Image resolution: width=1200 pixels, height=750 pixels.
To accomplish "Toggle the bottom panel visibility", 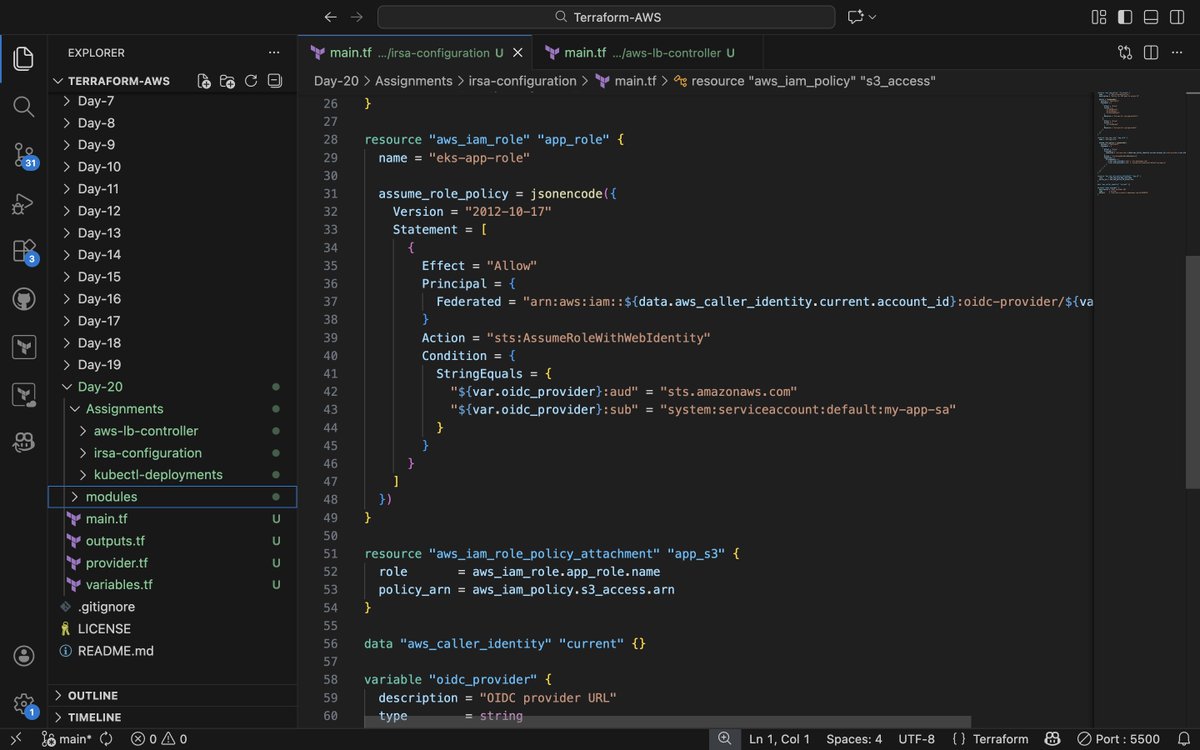I will 1151,17.
